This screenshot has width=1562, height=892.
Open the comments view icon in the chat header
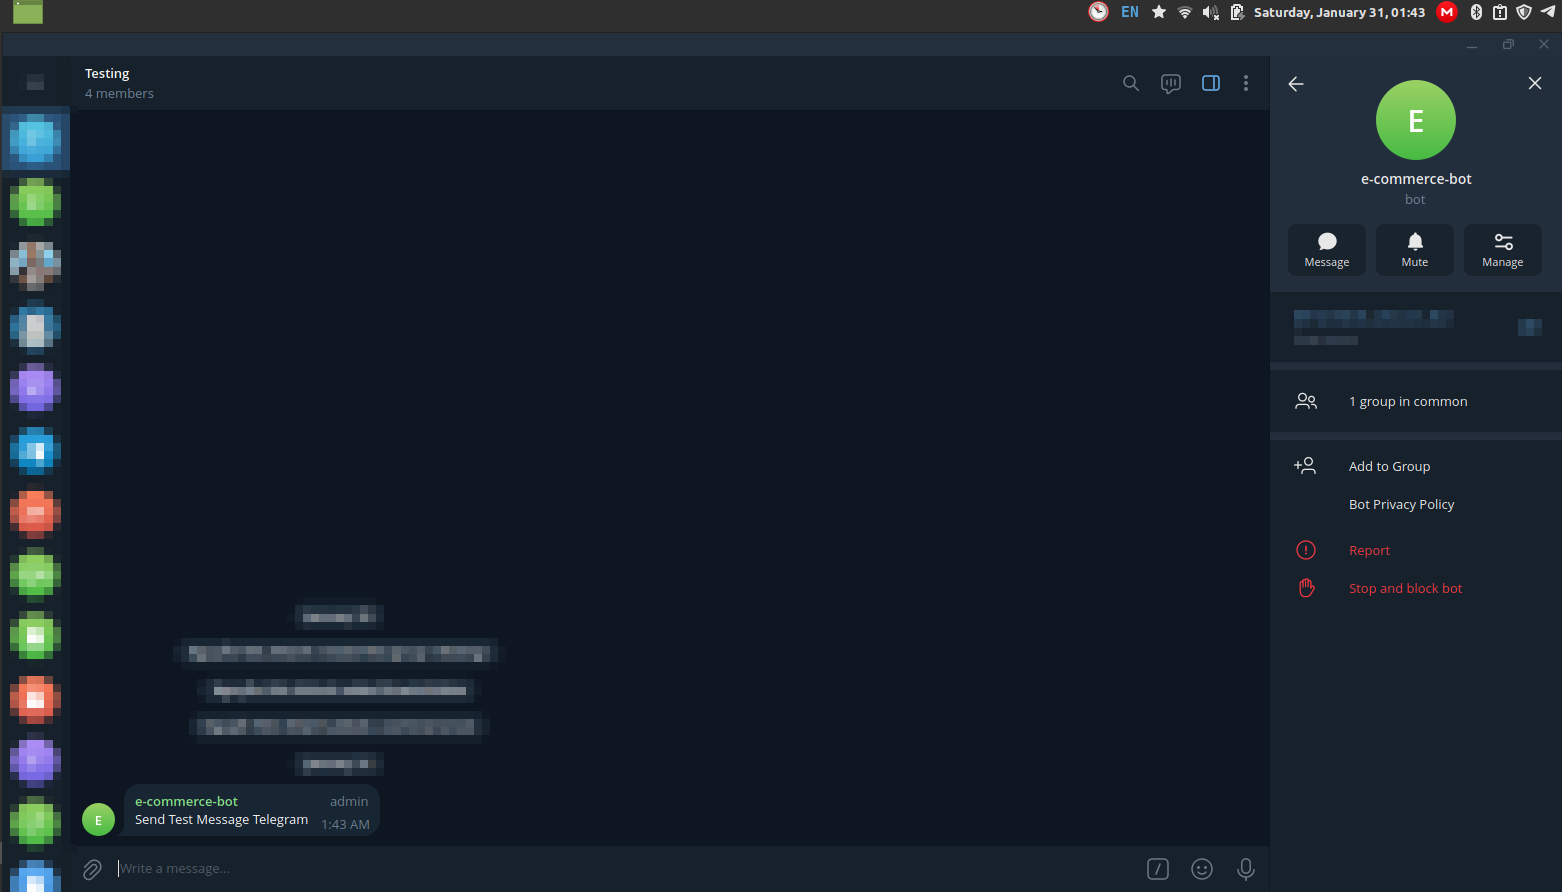(1171, 83)
